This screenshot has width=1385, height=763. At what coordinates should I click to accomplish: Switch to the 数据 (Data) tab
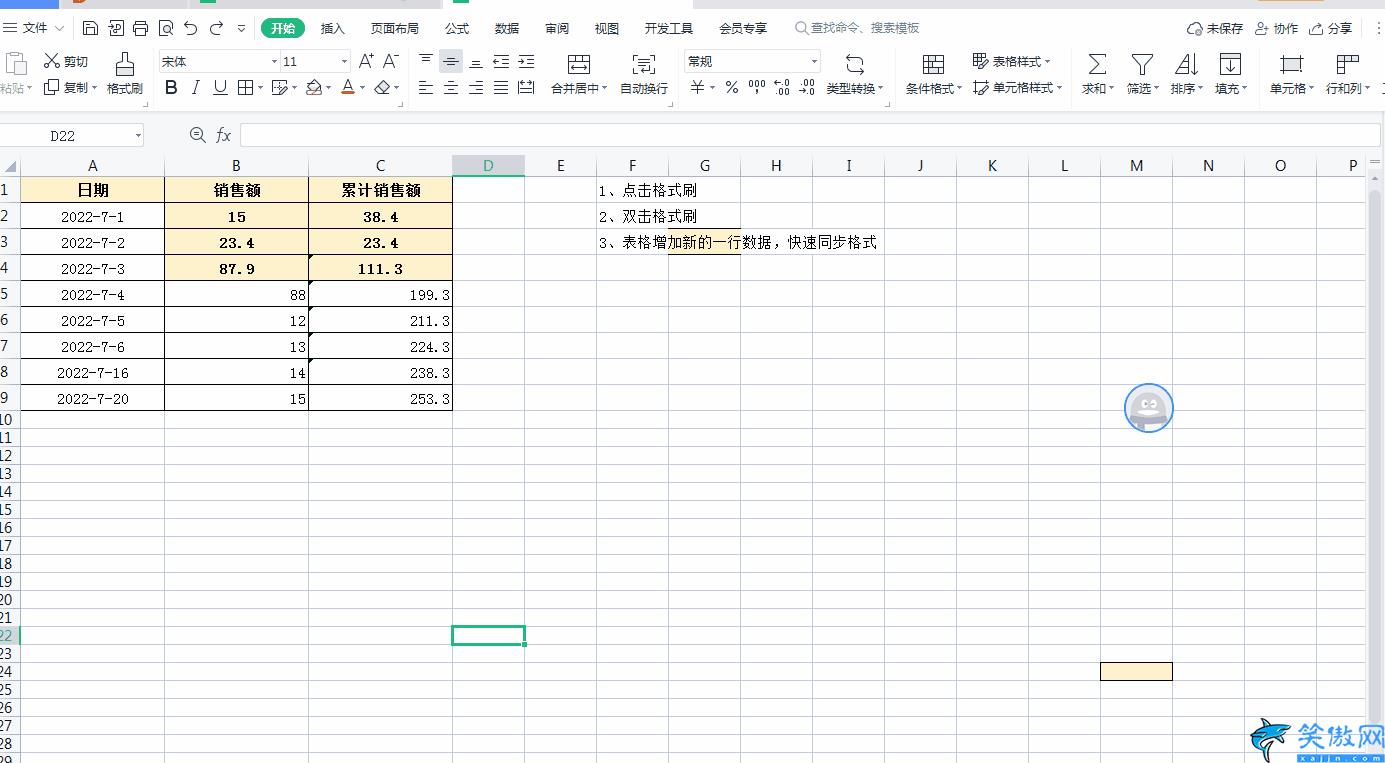pyautogui.click(x=507, y=28)
